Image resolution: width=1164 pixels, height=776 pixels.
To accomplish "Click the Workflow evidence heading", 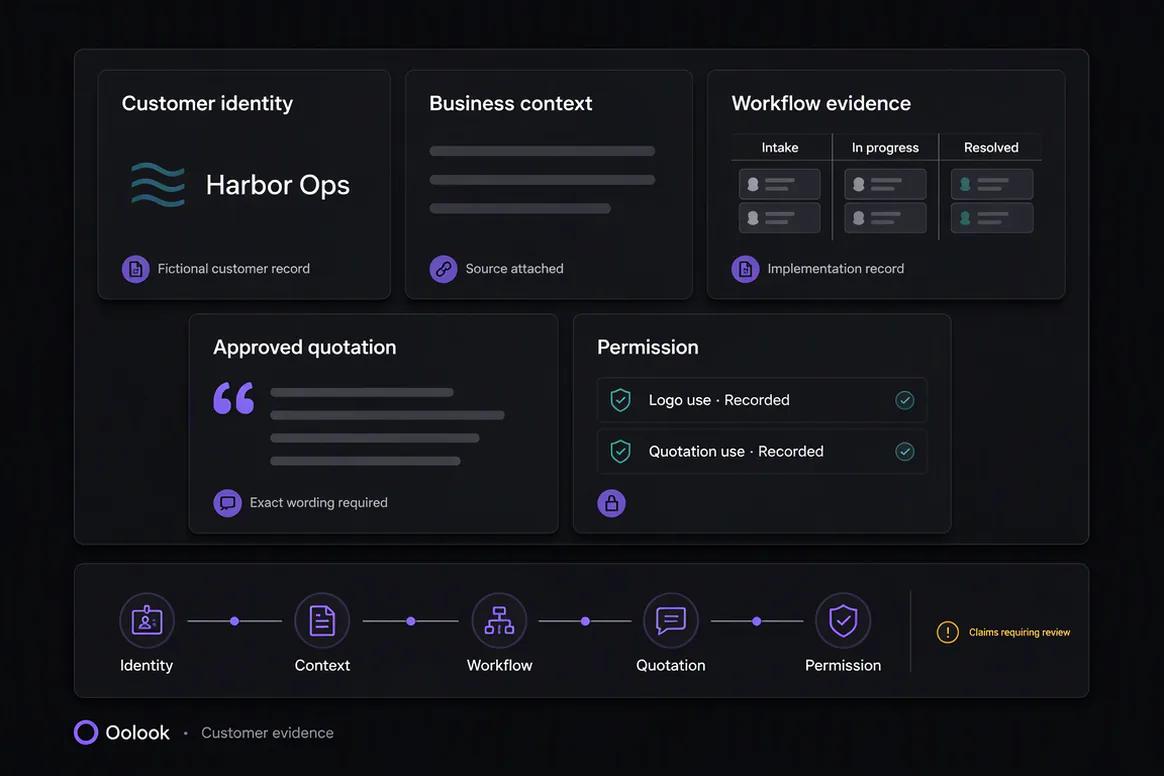I will click(821, 103).
